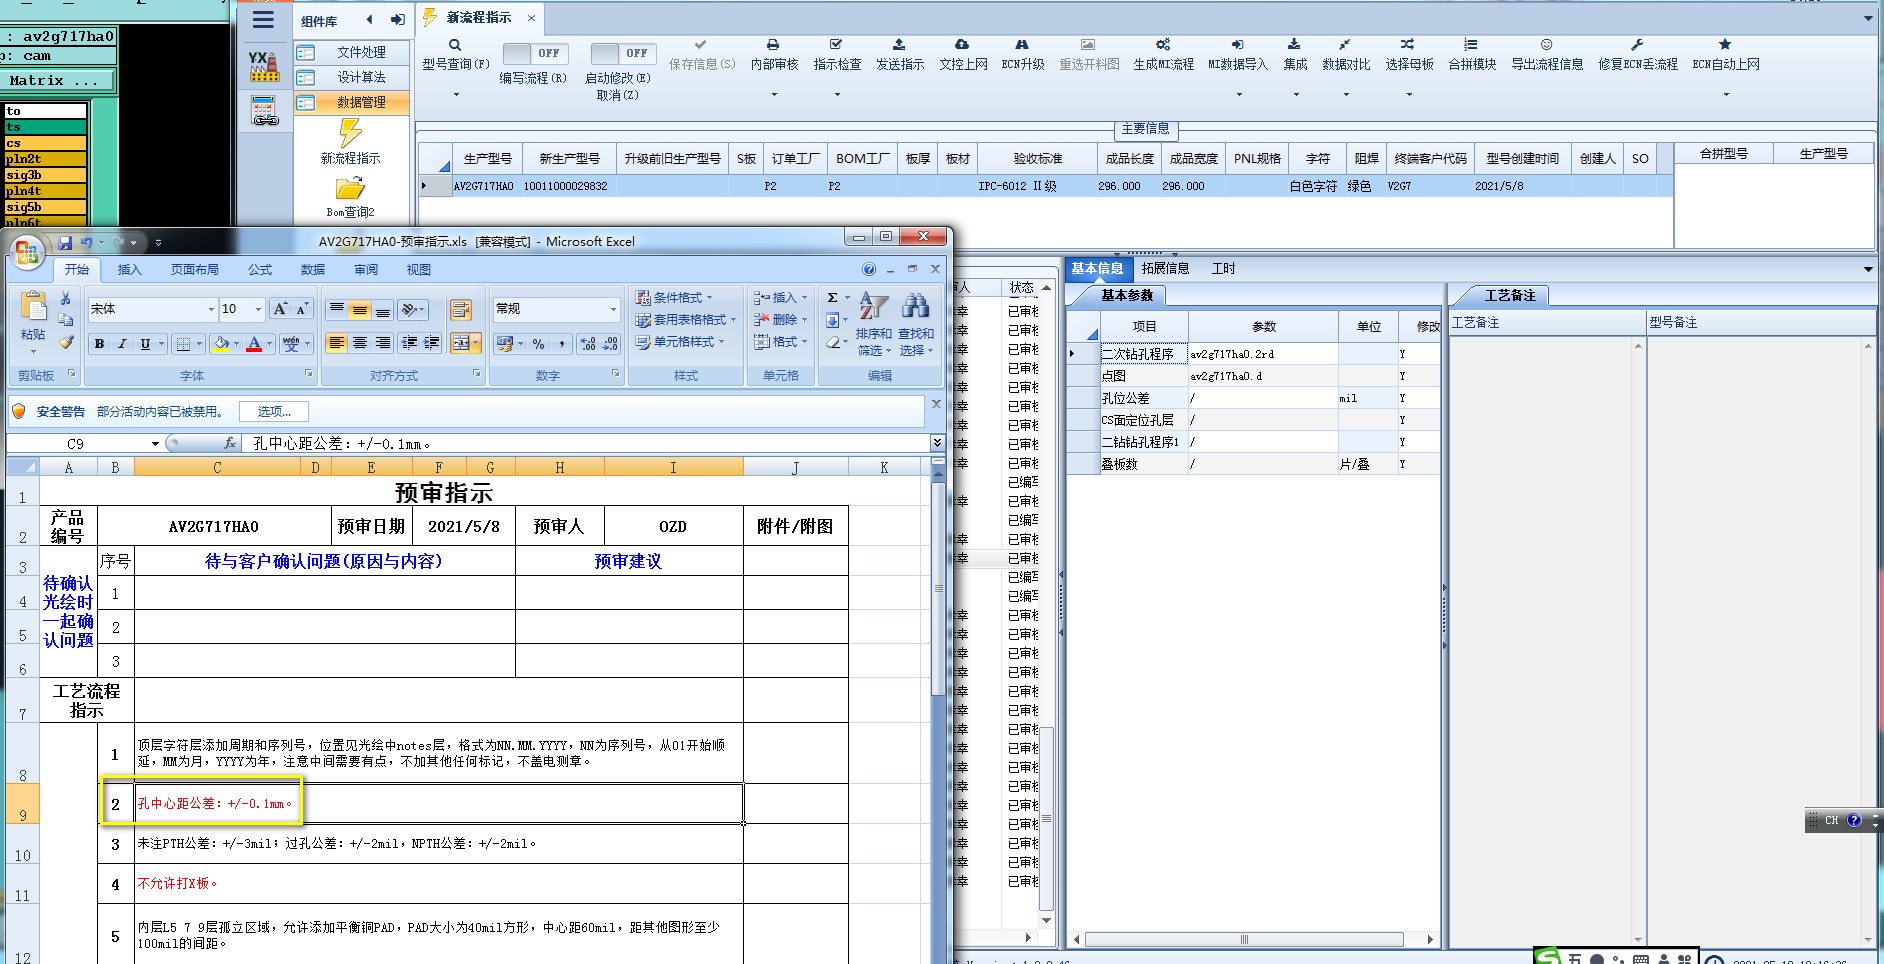This screenshot has height=964, width=1884.
Task: Click 二次钻孔程序 parameter value cell
Action: point(1263,354)
